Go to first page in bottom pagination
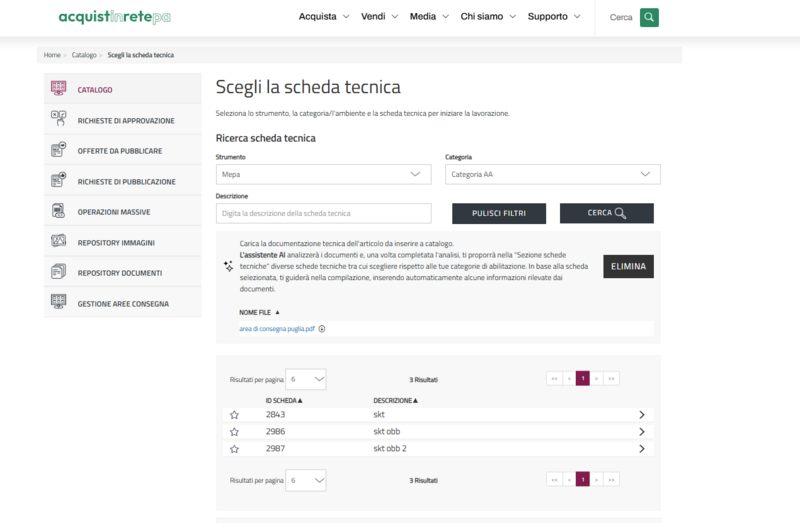Viewport: 800px width, 523px height. point(555,480)
